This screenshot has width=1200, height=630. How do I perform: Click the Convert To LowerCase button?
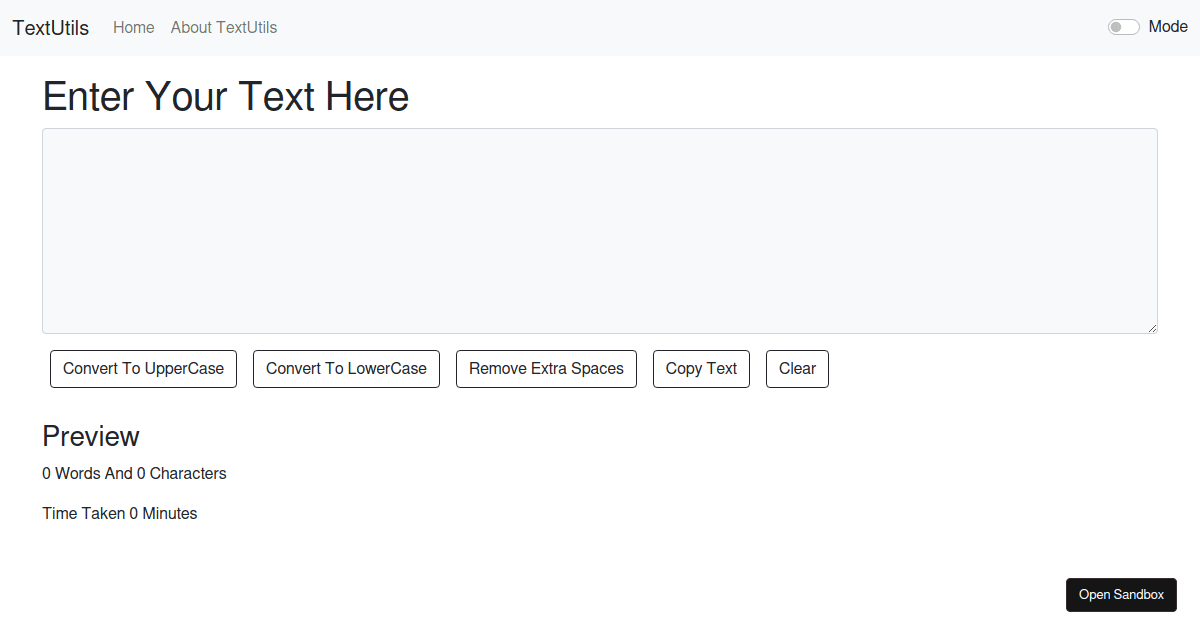(346, 368)
